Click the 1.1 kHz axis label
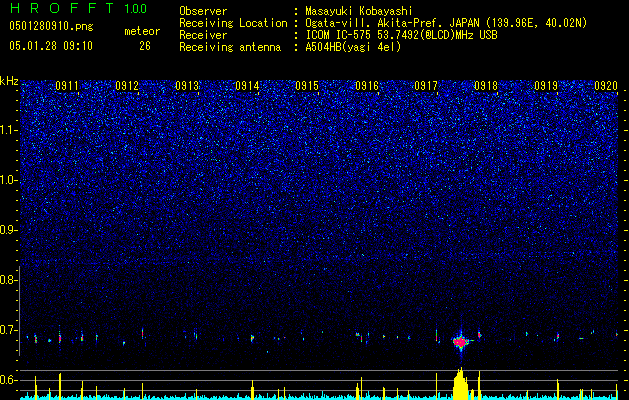 [9, 131]
